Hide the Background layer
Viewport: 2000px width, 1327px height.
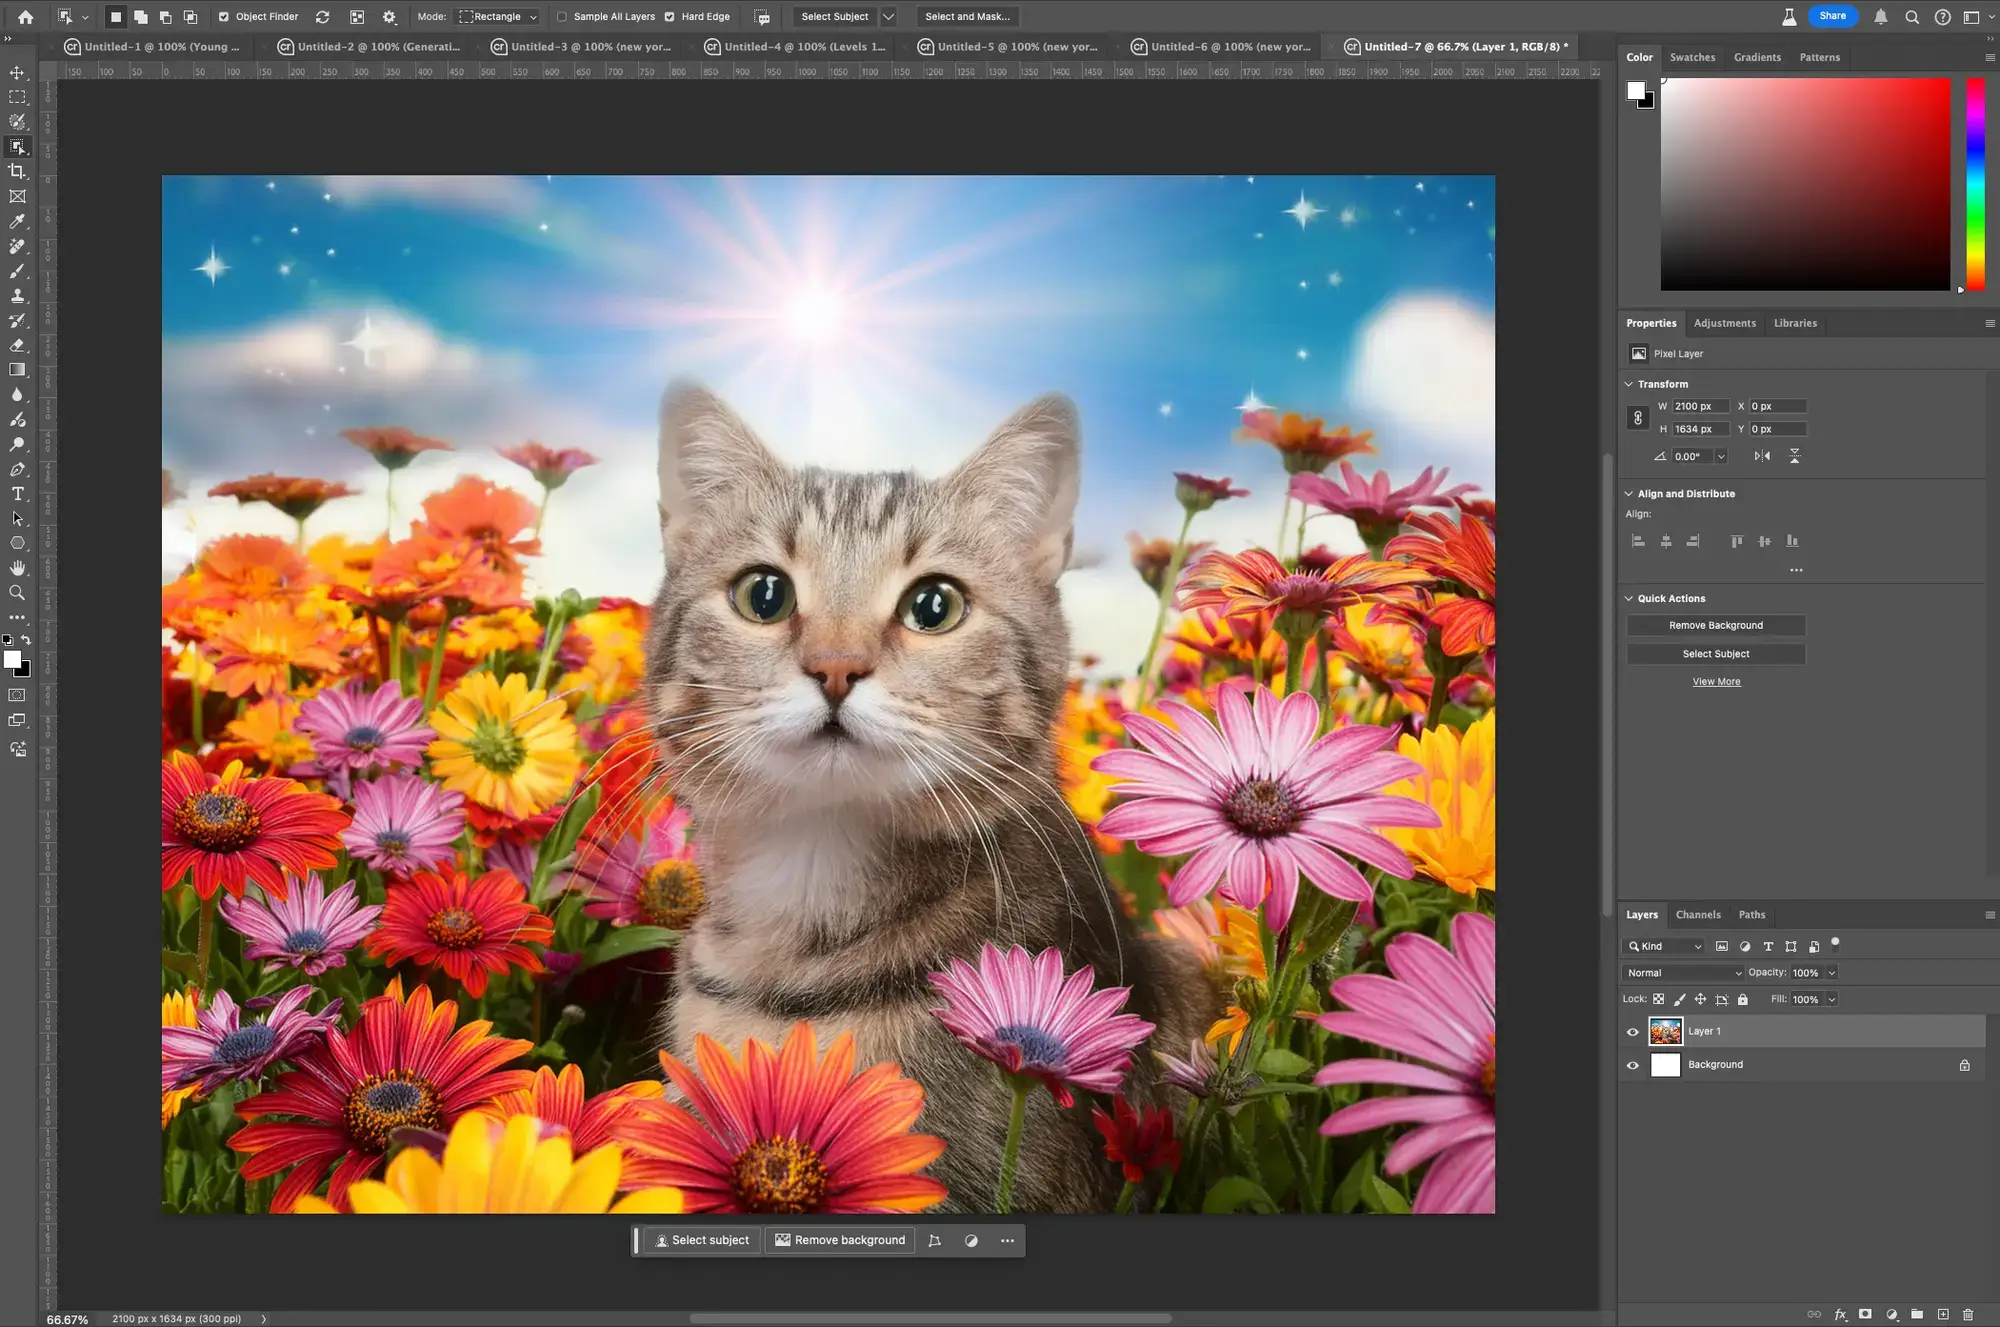1632,1064
